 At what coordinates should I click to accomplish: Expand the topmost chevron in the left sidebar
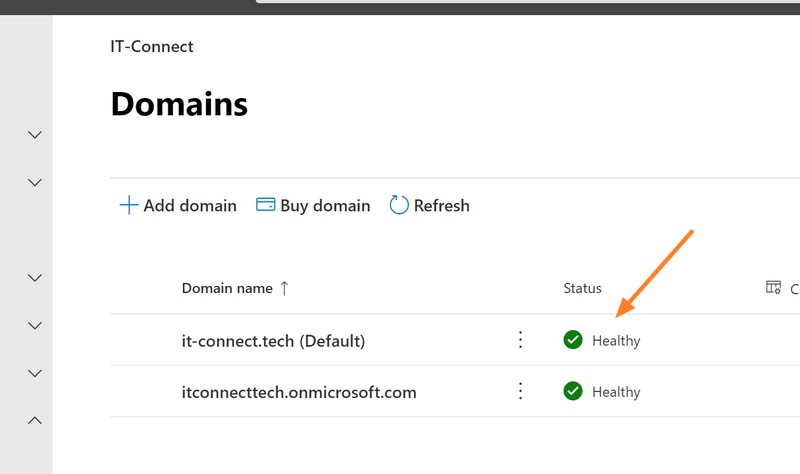coord(35,134)
